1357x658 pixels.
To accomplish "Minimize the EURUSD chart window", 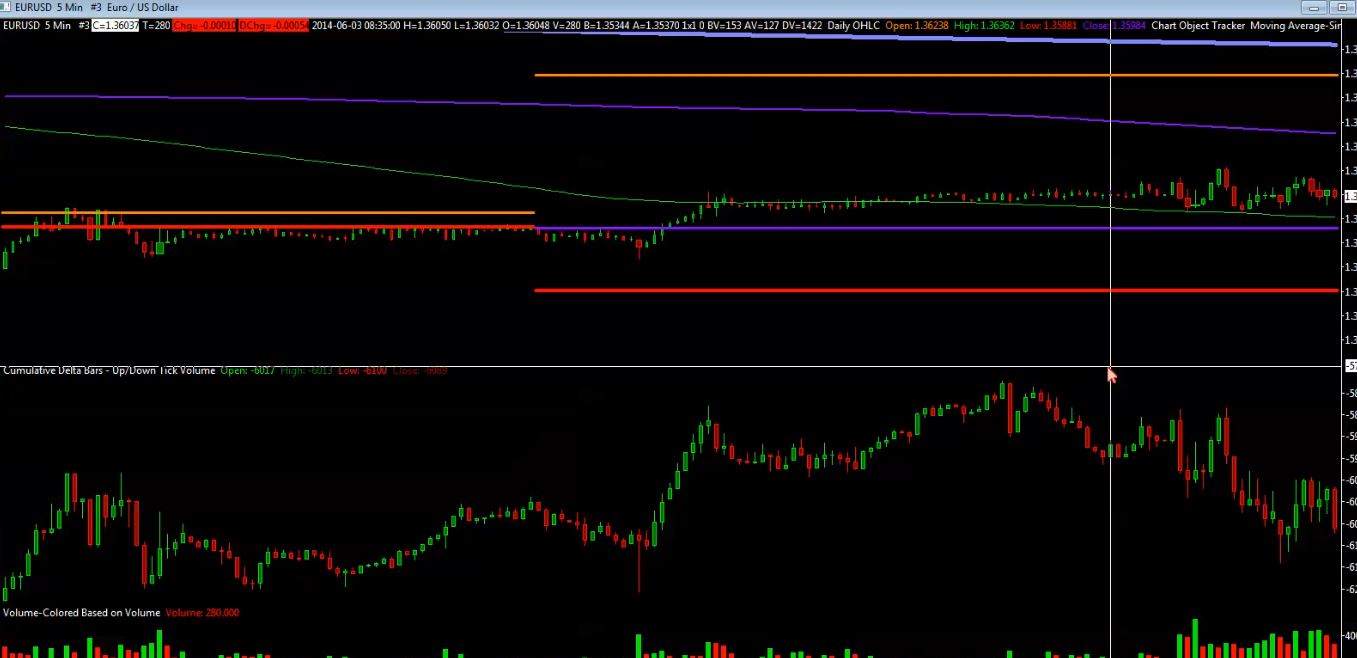I will [x=1315, y=8].
